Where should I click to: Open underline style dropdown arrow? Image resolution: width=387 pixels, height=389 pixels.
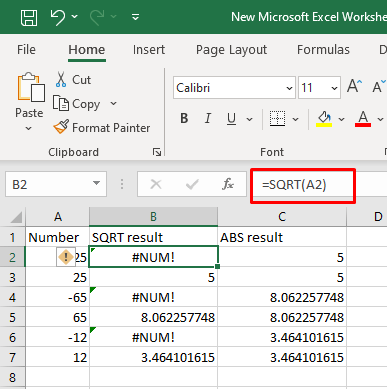[x=249, y=119]
